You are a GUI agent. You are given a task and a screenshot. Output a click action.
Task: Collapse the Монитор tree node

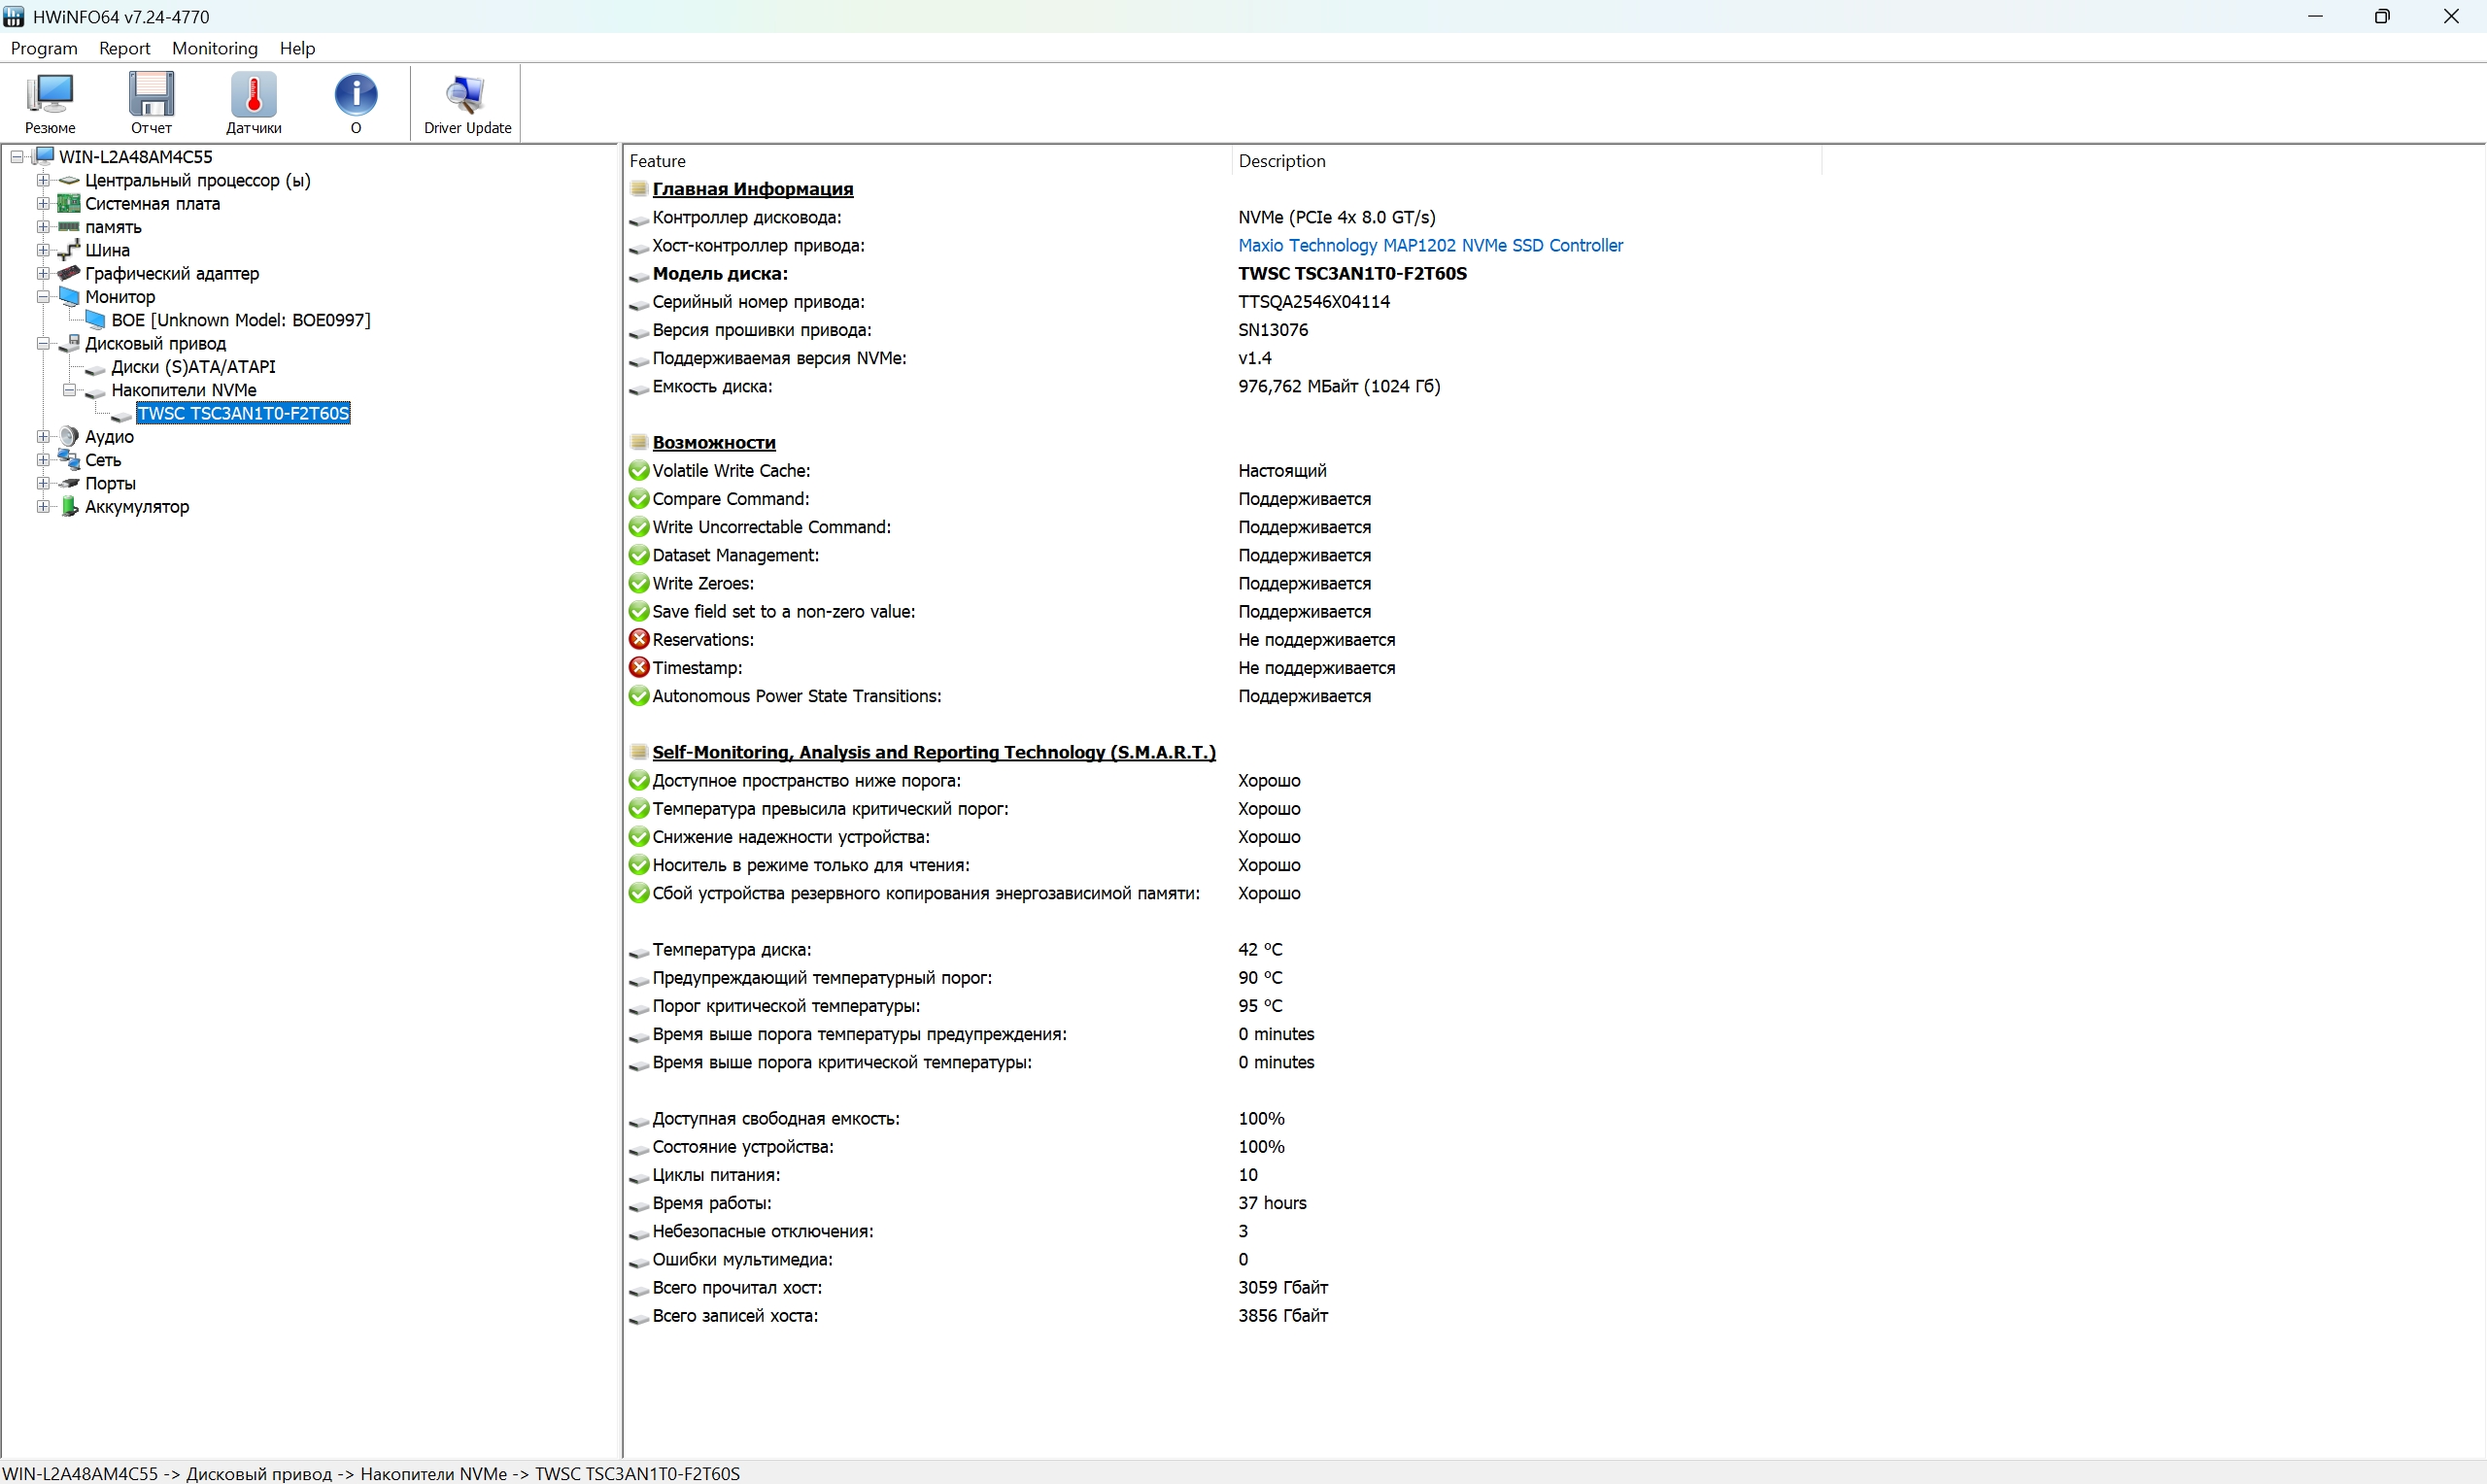click(x=43, y=297)
